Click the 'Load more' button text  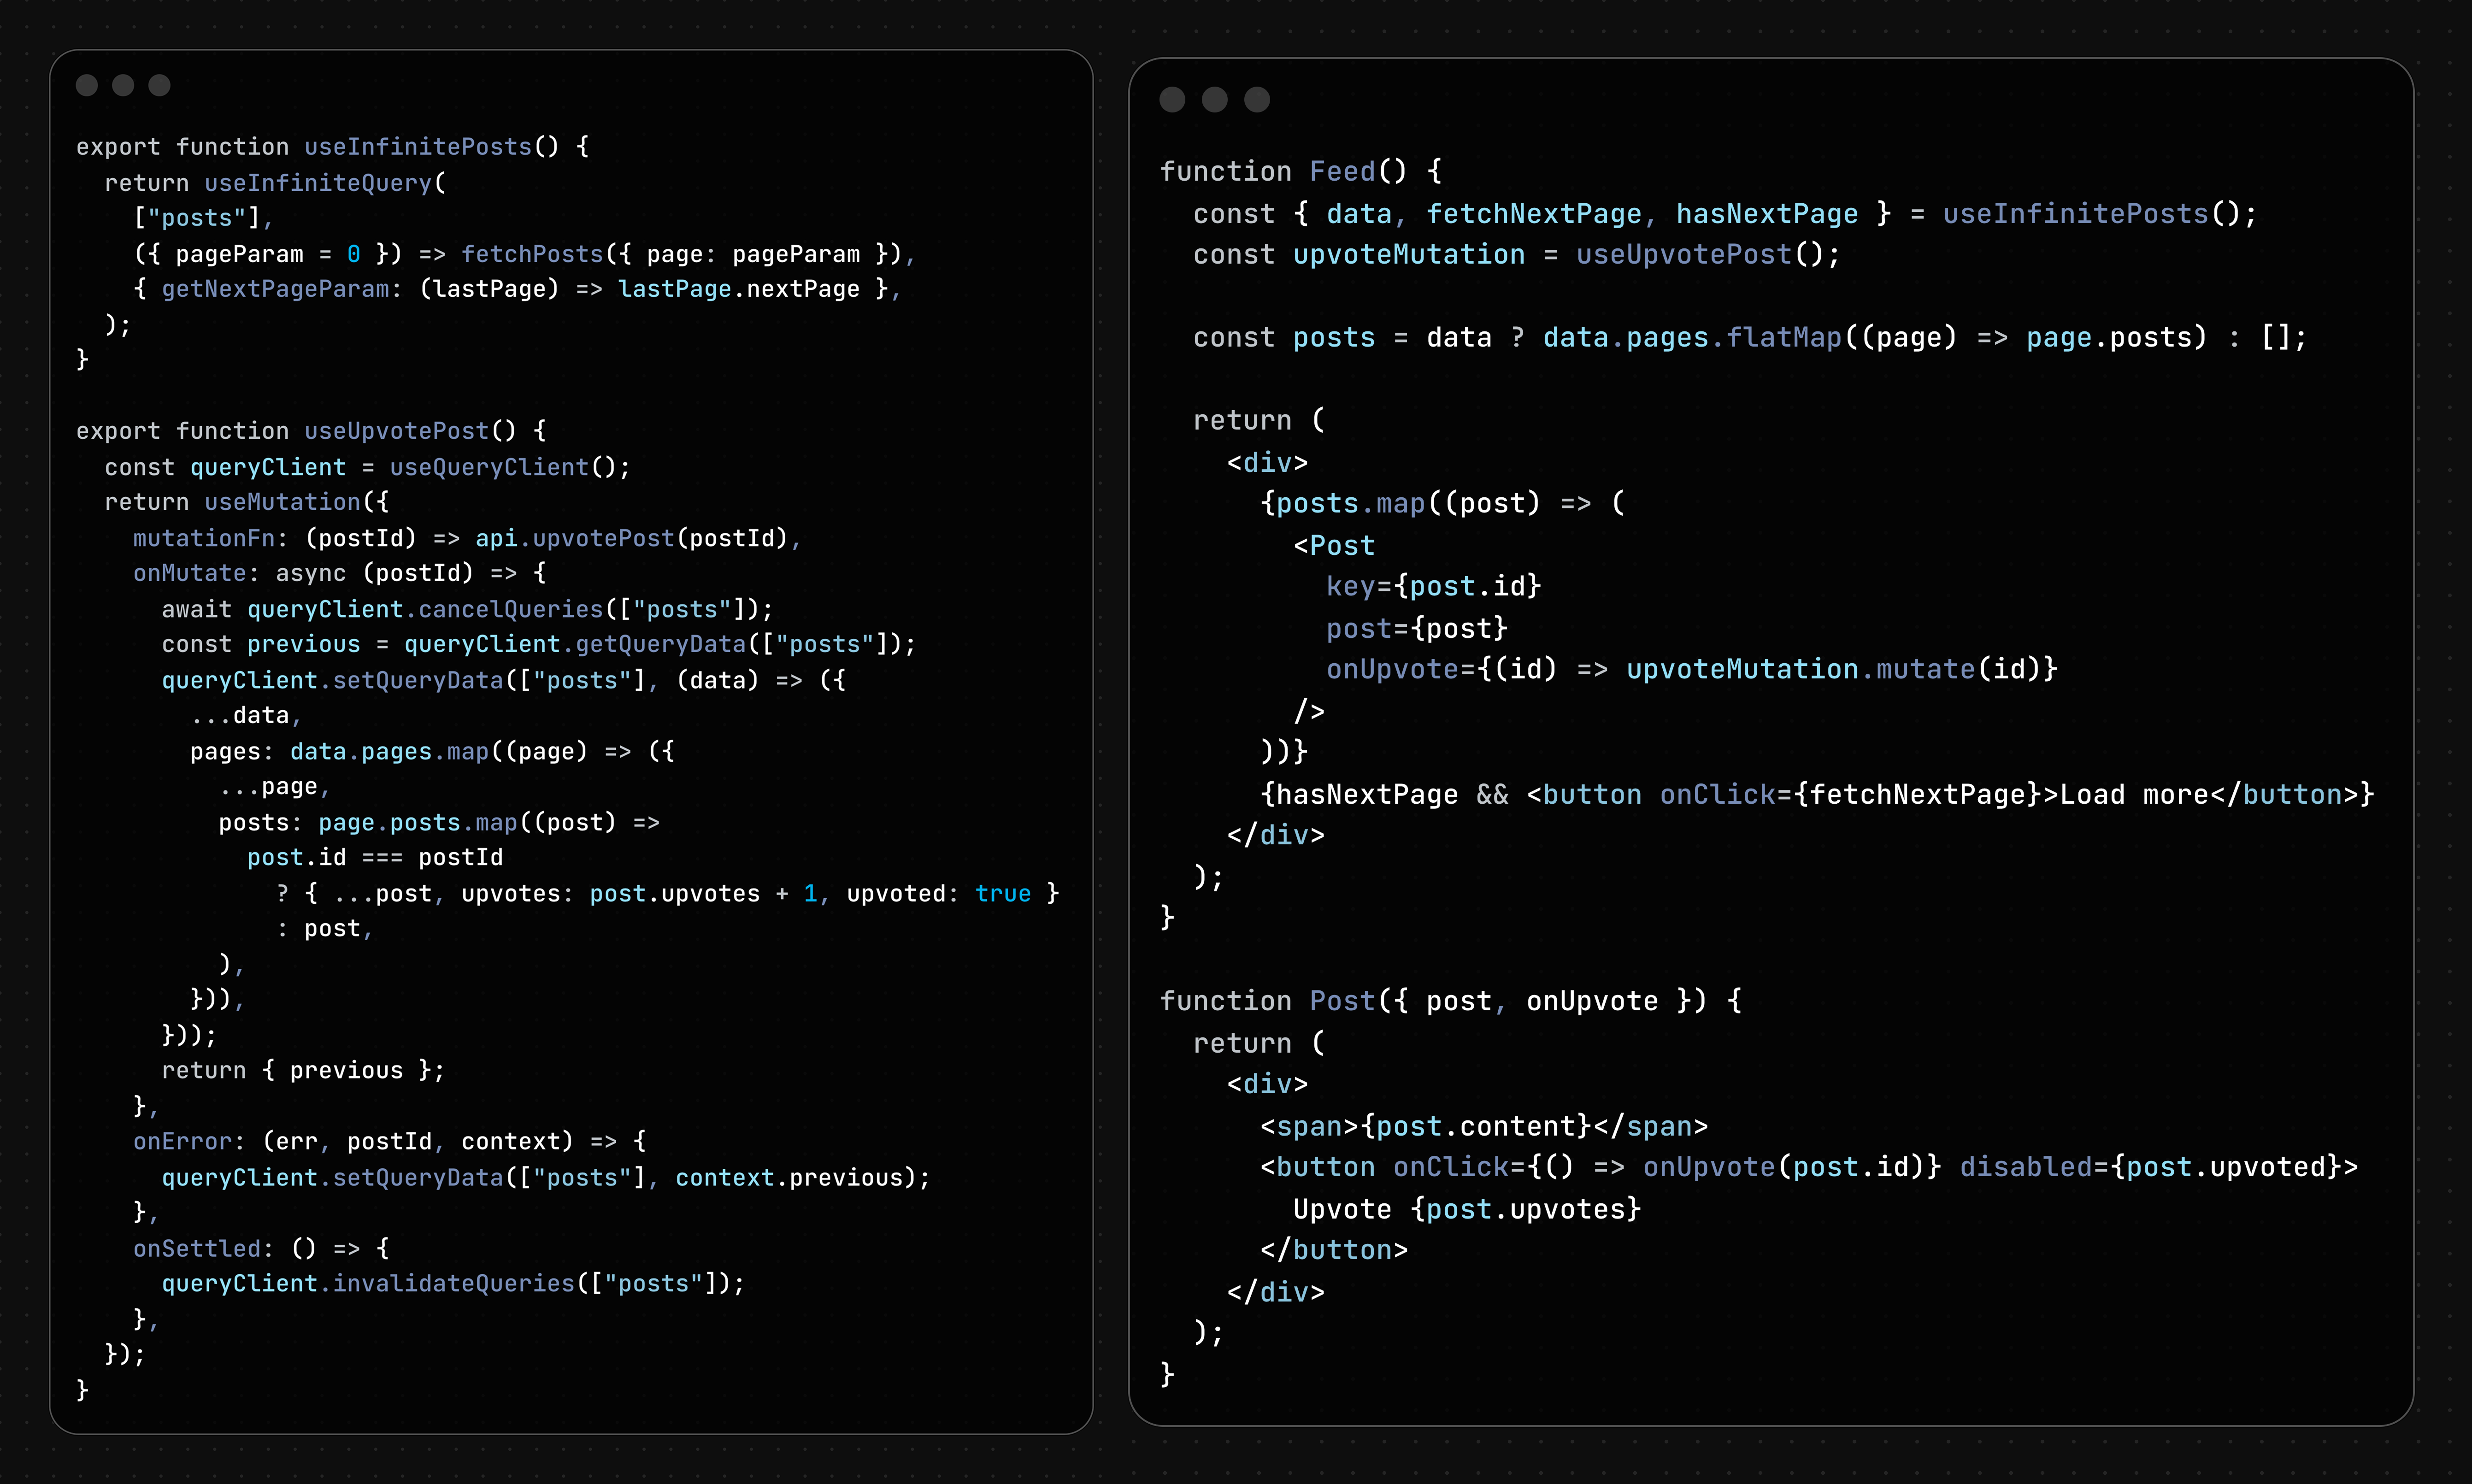coord(2134,795)
